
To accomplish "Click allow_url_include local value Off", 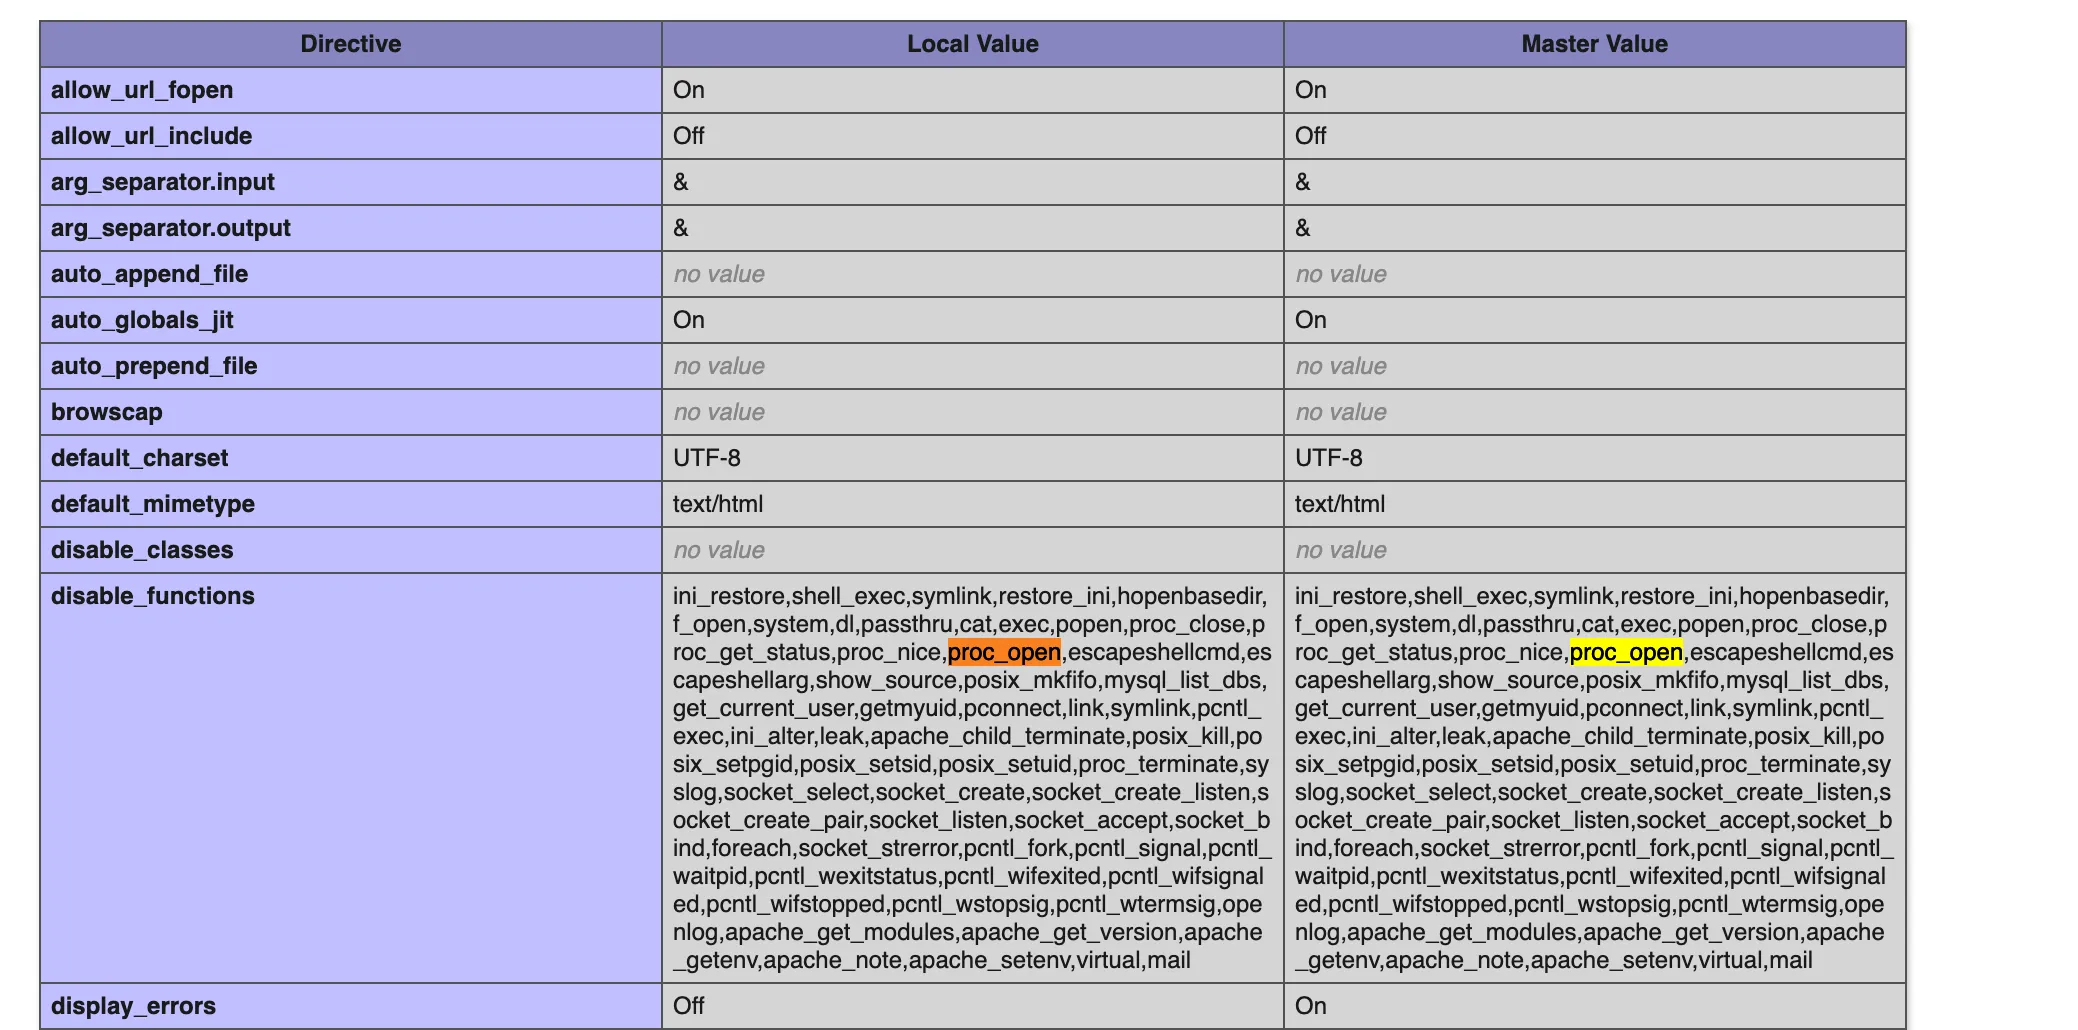I will point(689,136).
